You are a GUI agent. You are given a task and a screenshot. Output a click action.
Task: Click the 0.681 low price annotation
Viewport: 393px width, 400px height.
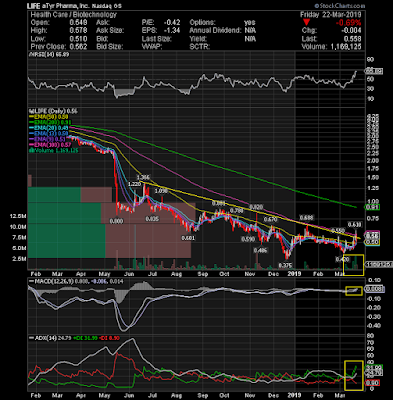(x=188, y=238)
